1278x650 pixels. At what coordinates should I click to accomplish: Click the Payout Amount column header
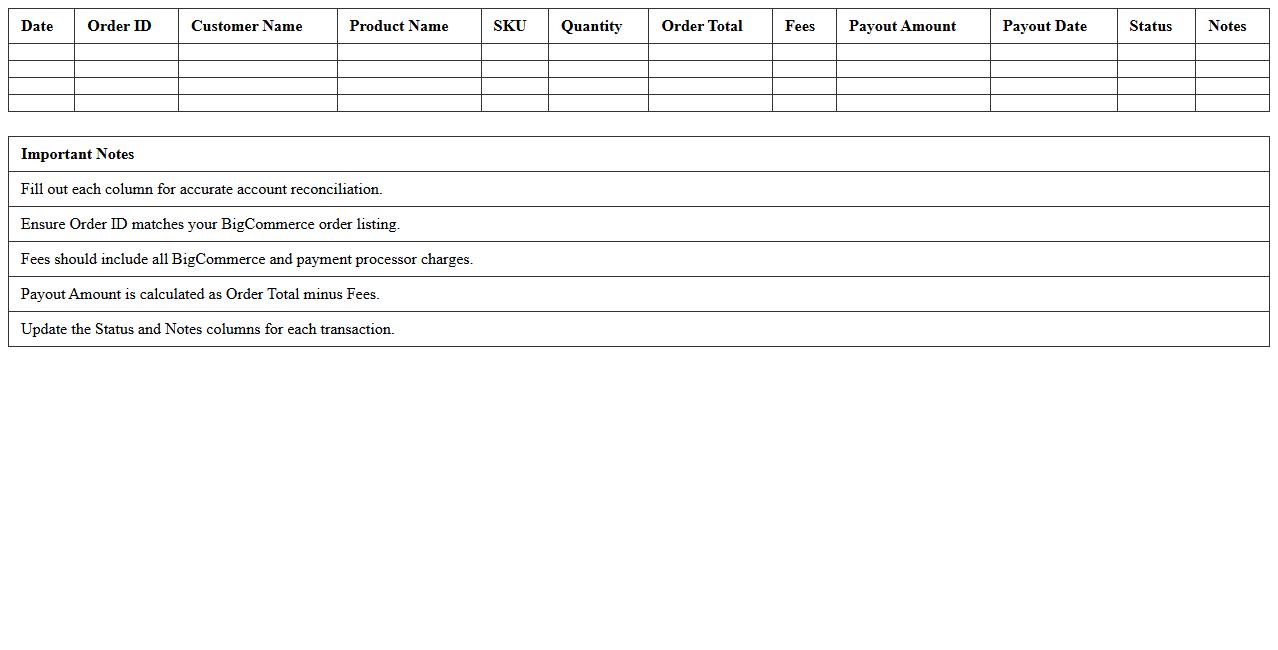(902, 26)
